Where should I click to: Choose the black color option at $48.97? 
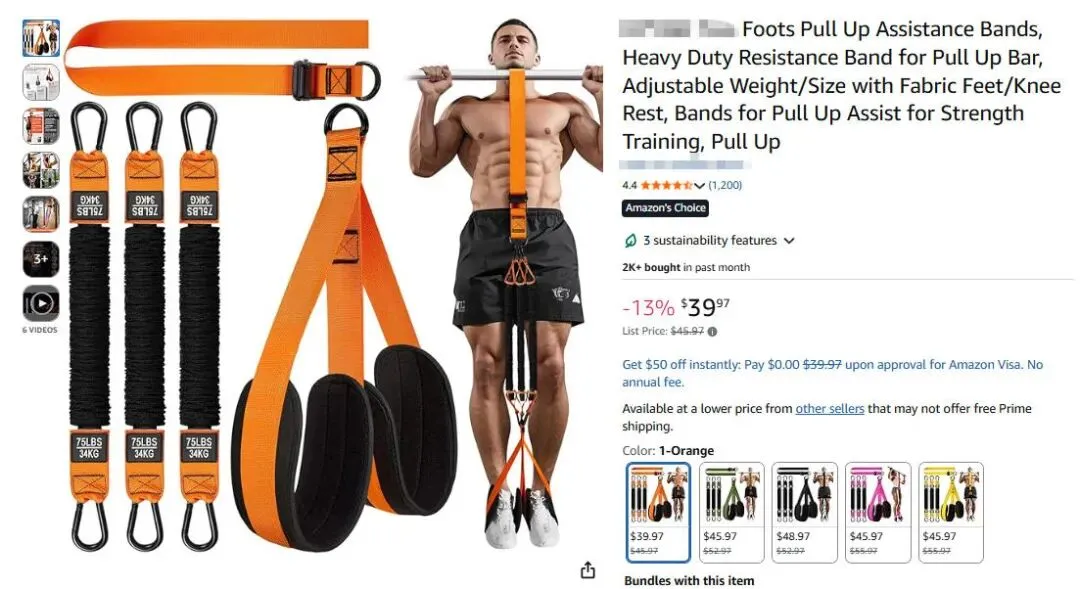tap(804, 512)
